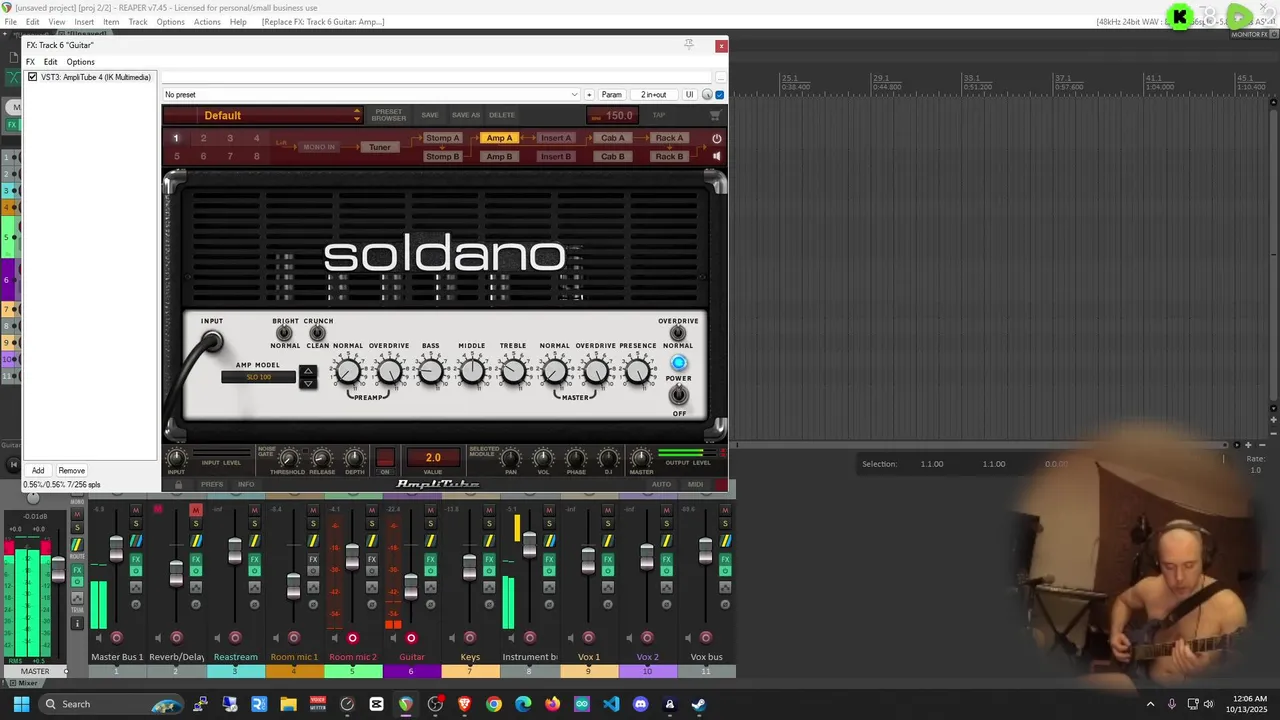Select the Cab A module
1280x720 pixels.
pos(613,138)
